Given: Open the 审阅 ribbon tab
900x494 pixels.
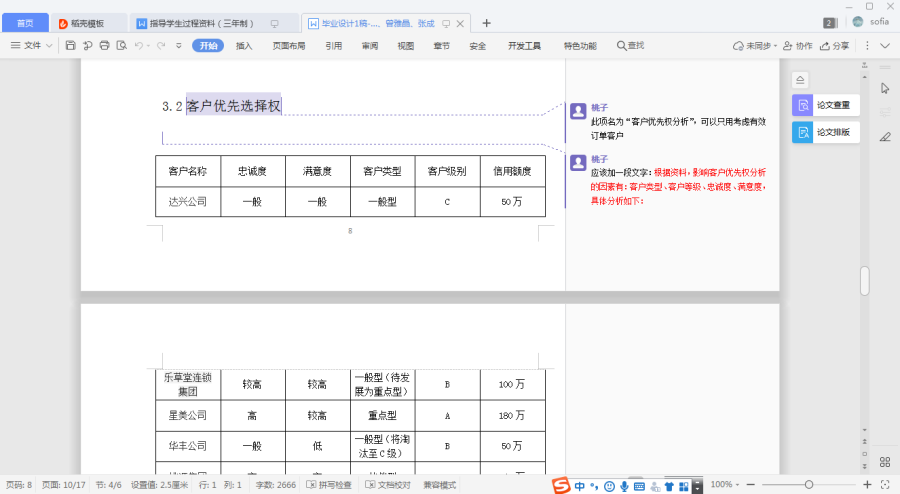Looking at the screenshot, I should pos(370,46).
